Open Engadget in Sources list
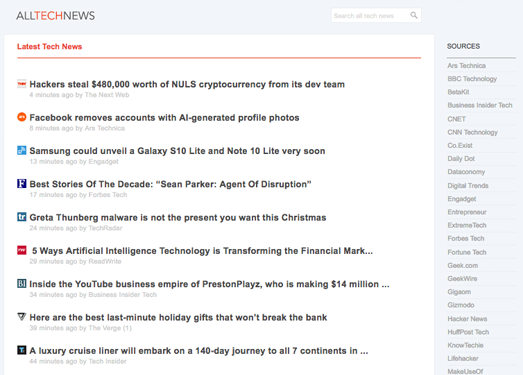523x375 pixels. click(x=462, y=199)
